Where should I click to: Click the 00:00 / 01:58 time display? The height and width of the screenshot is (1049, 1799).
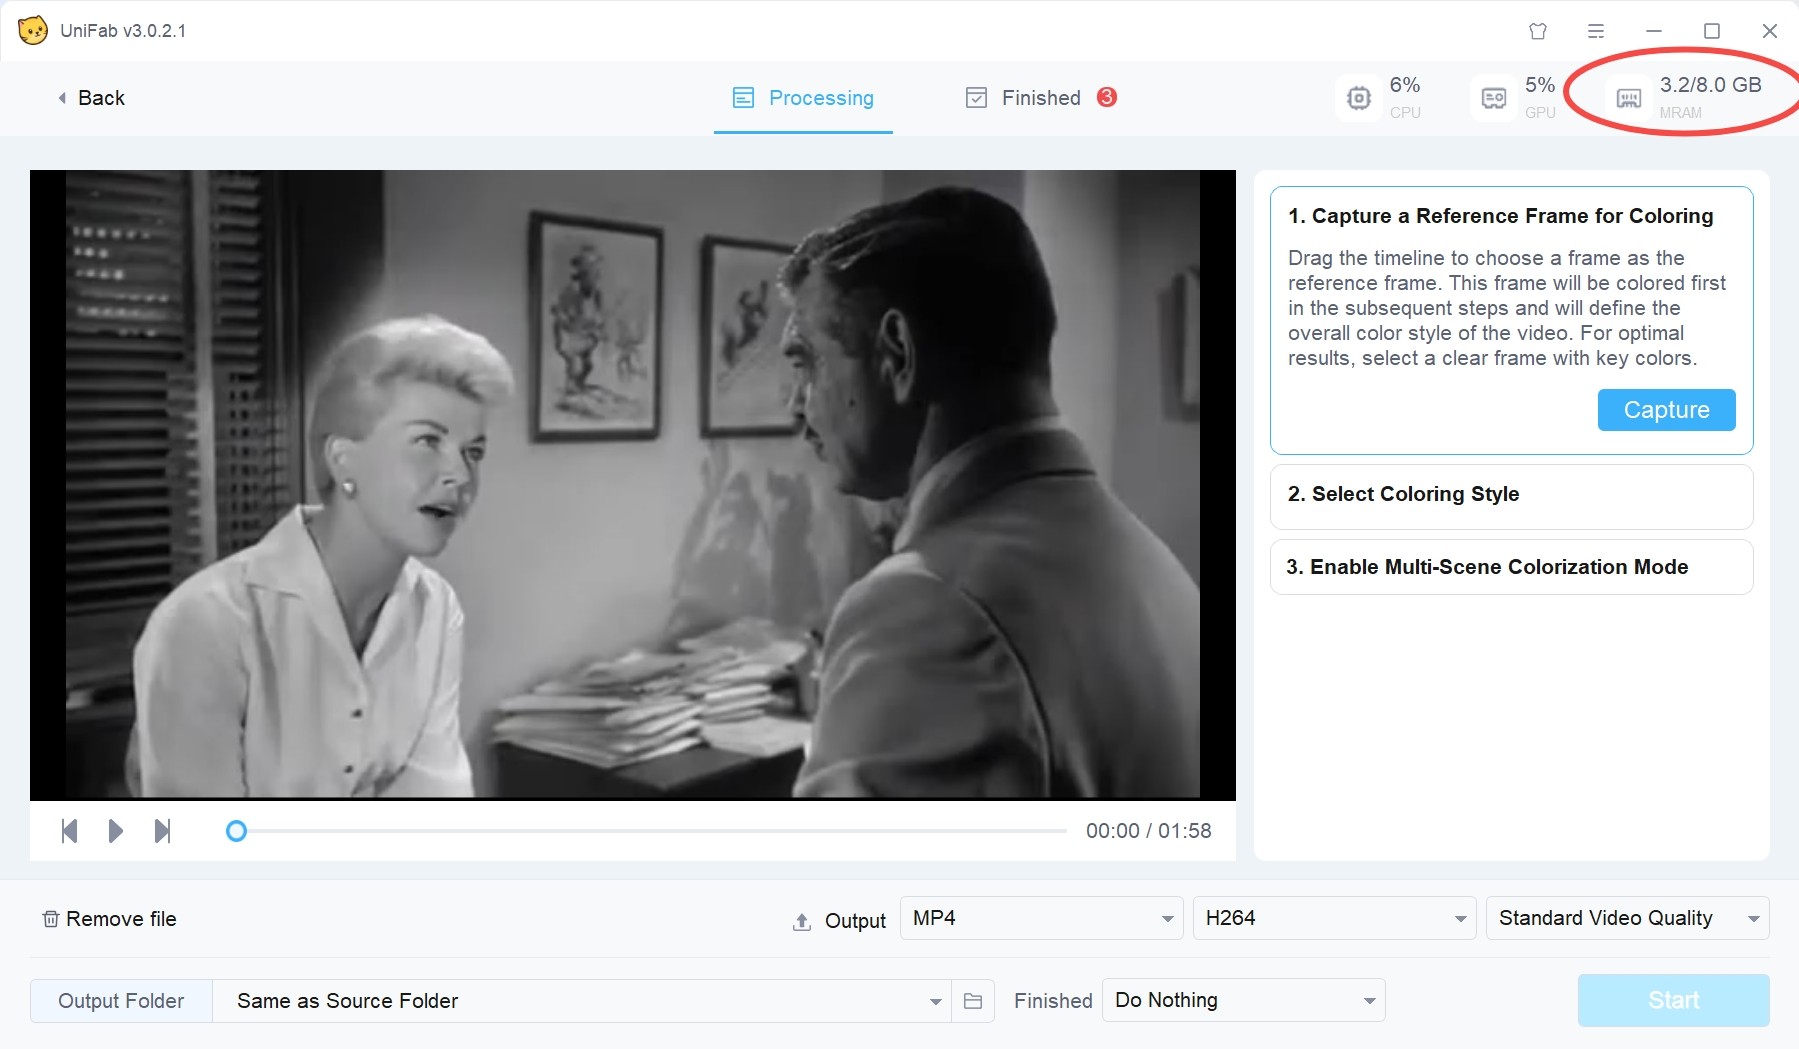pos(1148,831)
